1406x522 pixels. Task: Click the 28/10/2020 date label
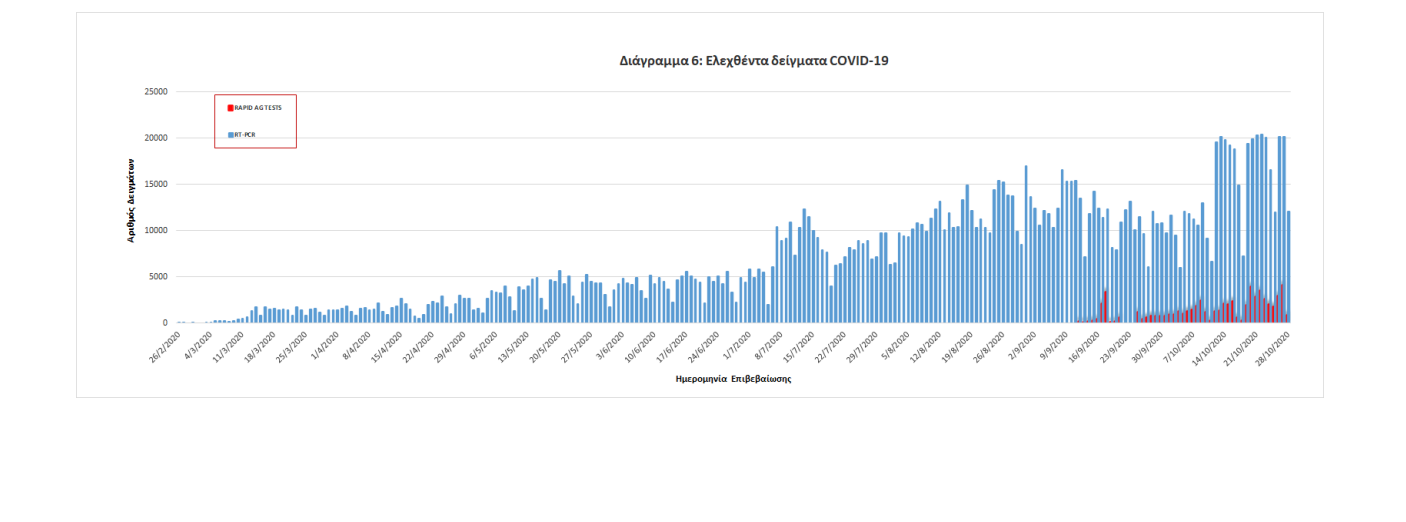(1273, 344)
